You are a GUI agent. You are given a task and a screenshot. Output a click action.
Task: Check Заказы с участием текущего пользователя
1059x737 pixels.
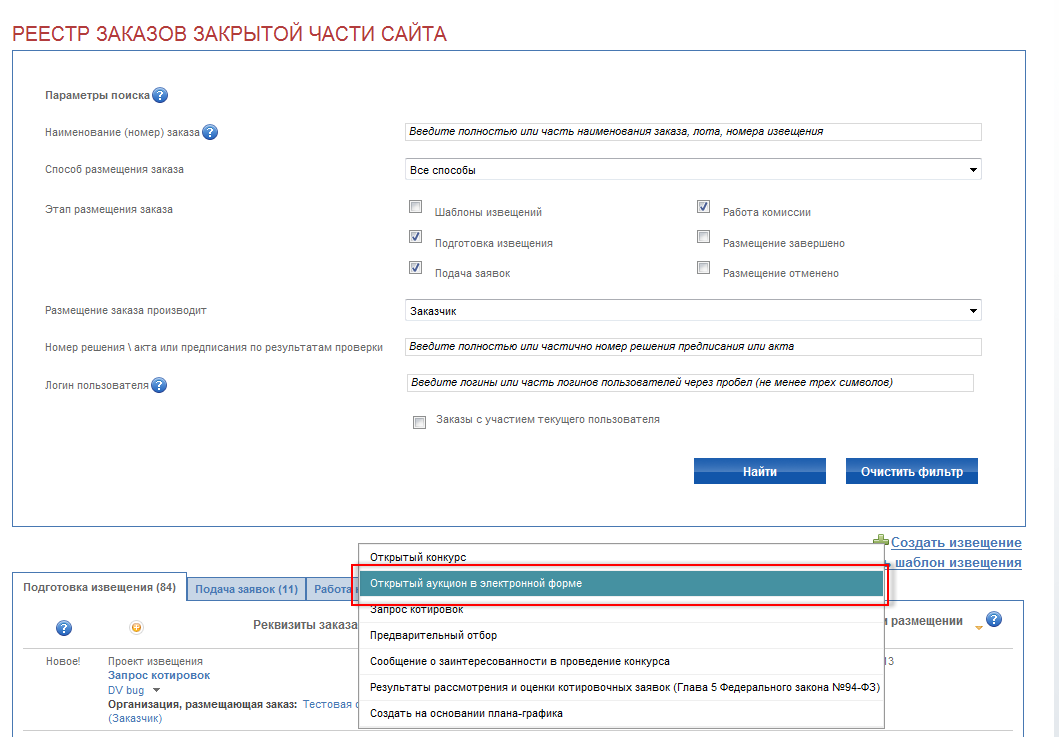pyautogui.click(x=419, y=422)
